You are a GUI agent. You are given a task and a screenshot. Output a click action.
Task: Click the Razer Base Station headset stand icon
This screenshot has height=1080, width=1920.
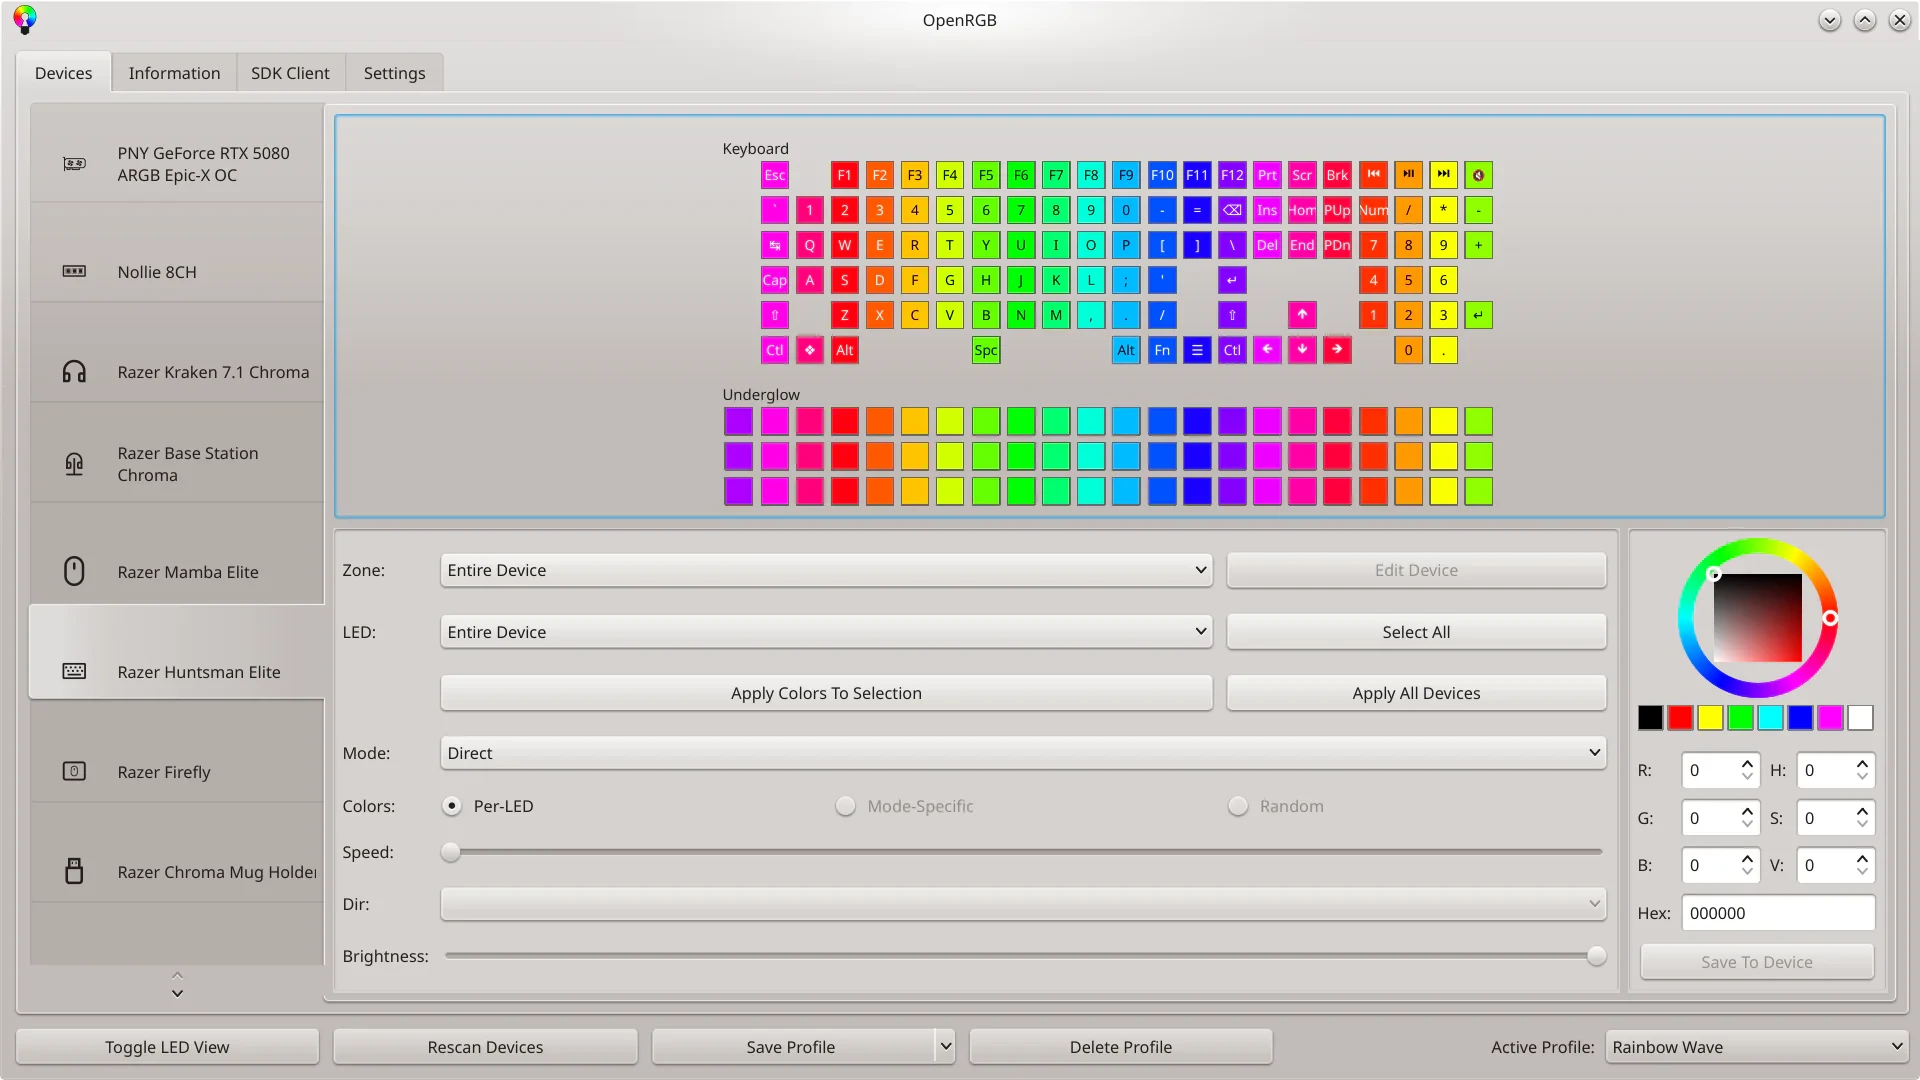[x=74, y=464]
